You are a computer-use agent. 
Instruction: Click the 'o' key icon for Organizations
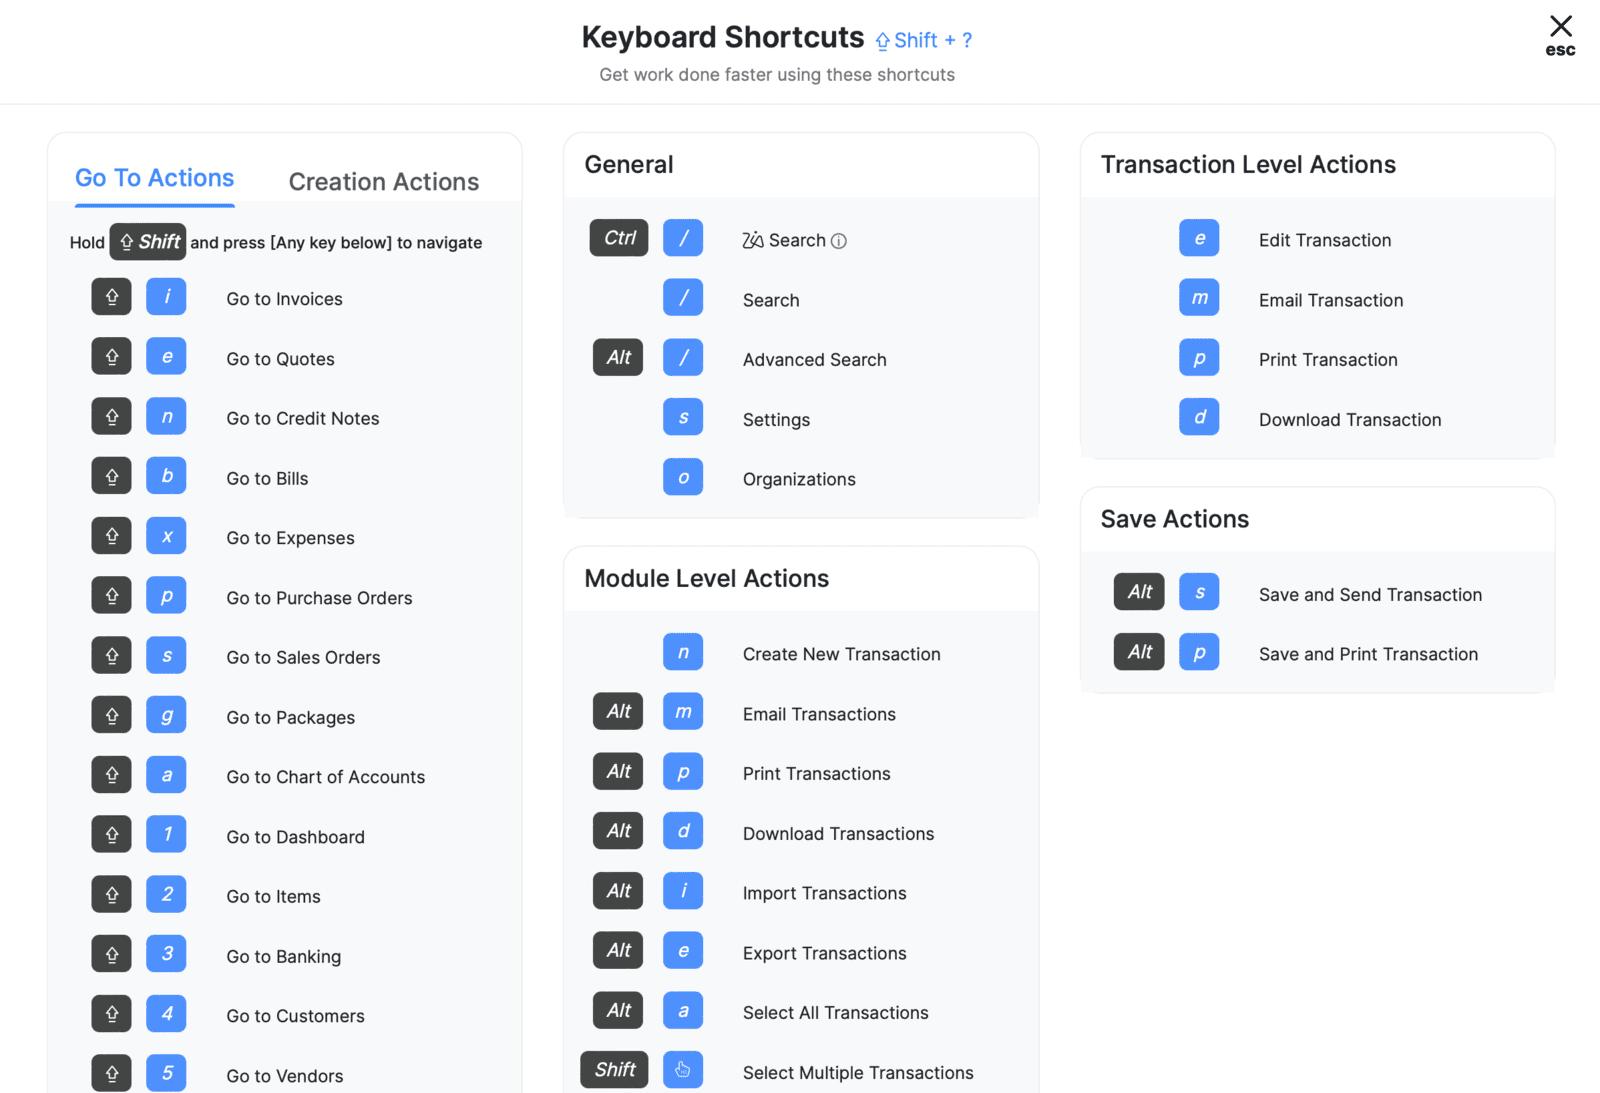tap(683, 477)
